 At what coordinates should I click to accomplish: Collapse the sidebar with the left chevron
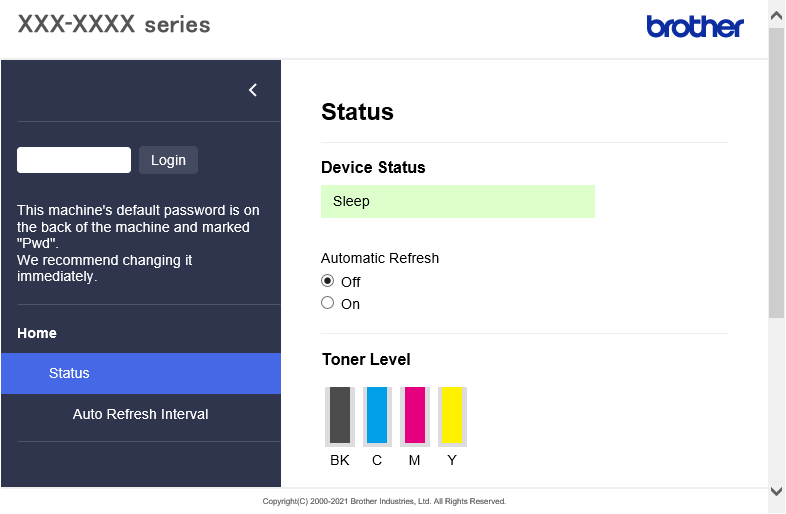coord(253,90)
